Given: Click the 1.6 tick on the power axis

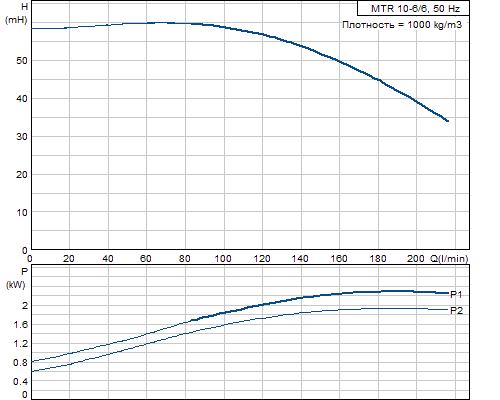Looking at the screenshot, I should click(x=21, y=325).
